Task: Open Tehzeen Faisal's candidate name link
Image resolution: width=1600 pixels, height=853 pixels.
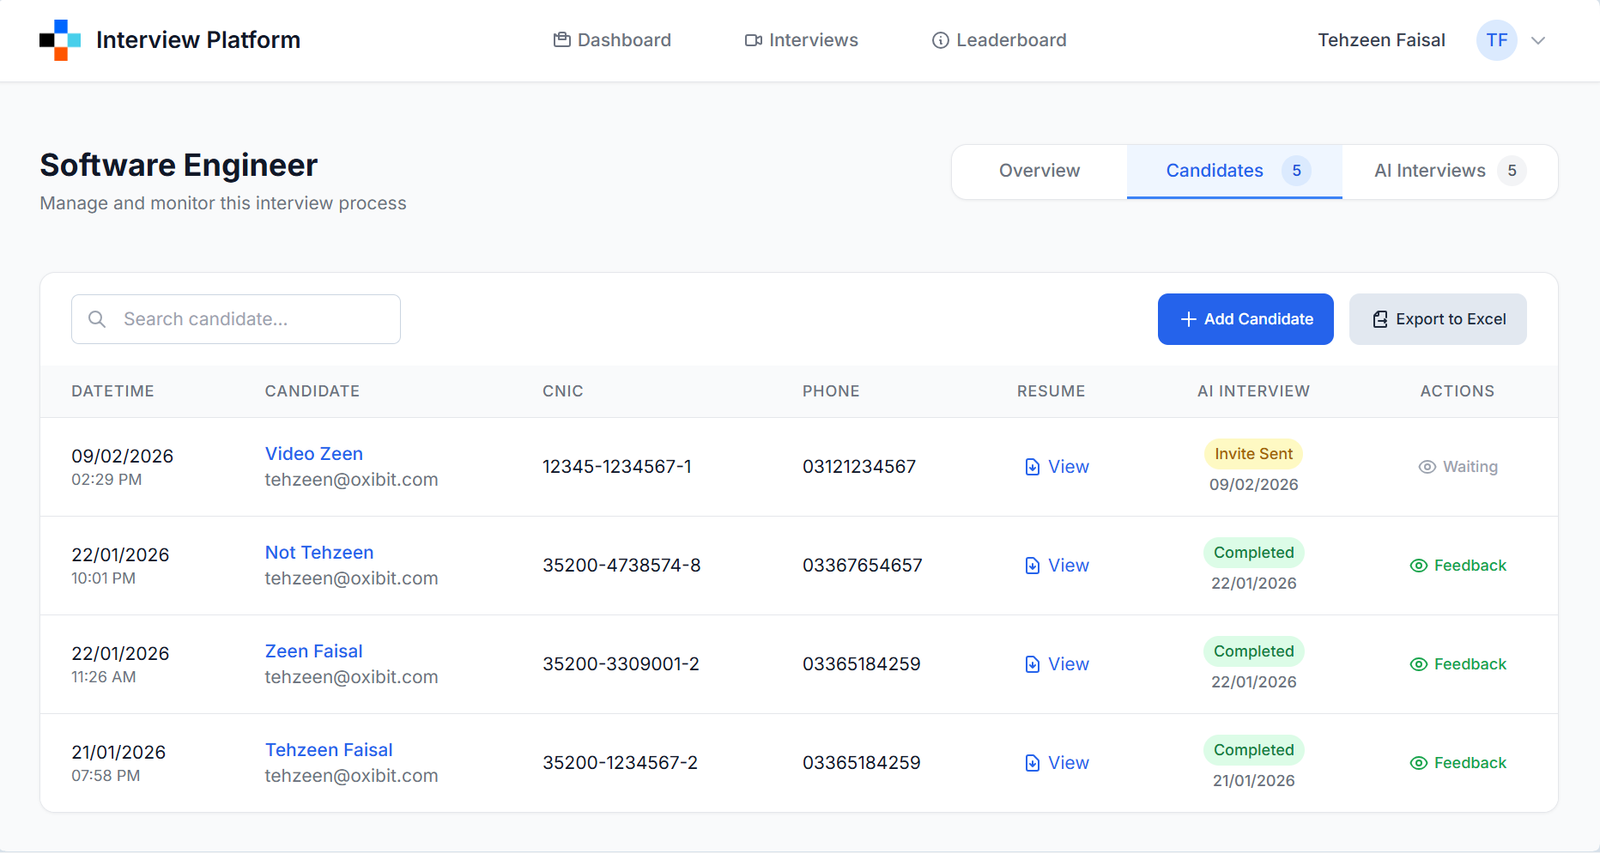Action: click(328, 750)
